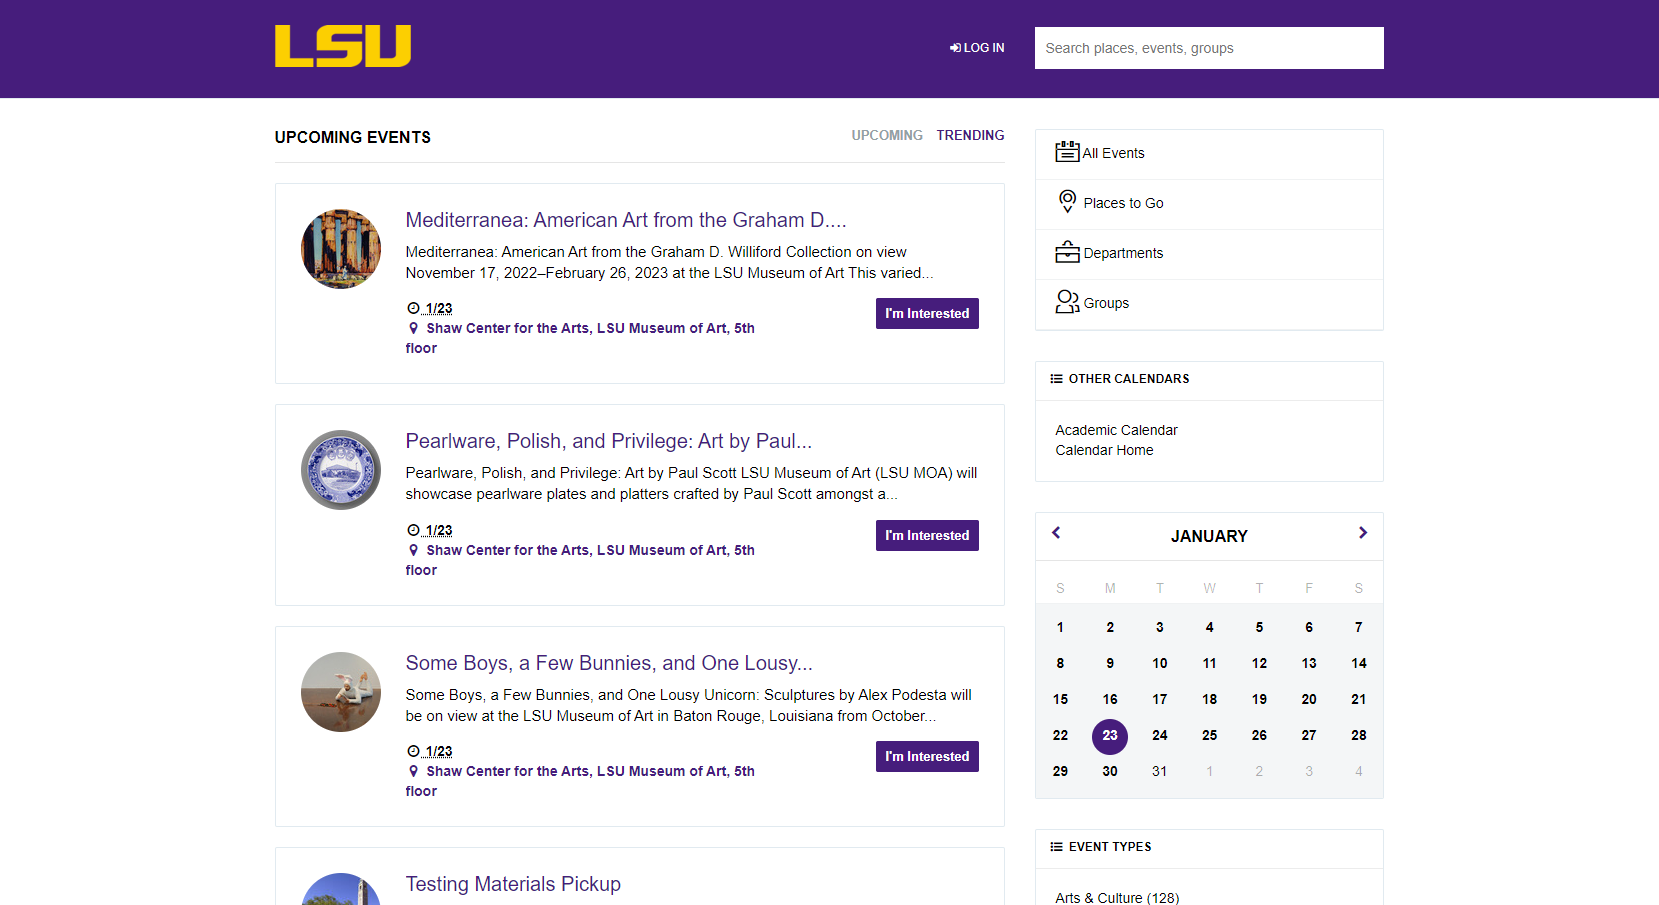Open Shaw Center location on Mediterranea event
The width and height of the screenshot is (1659, 905).
[x=580, y=338]
